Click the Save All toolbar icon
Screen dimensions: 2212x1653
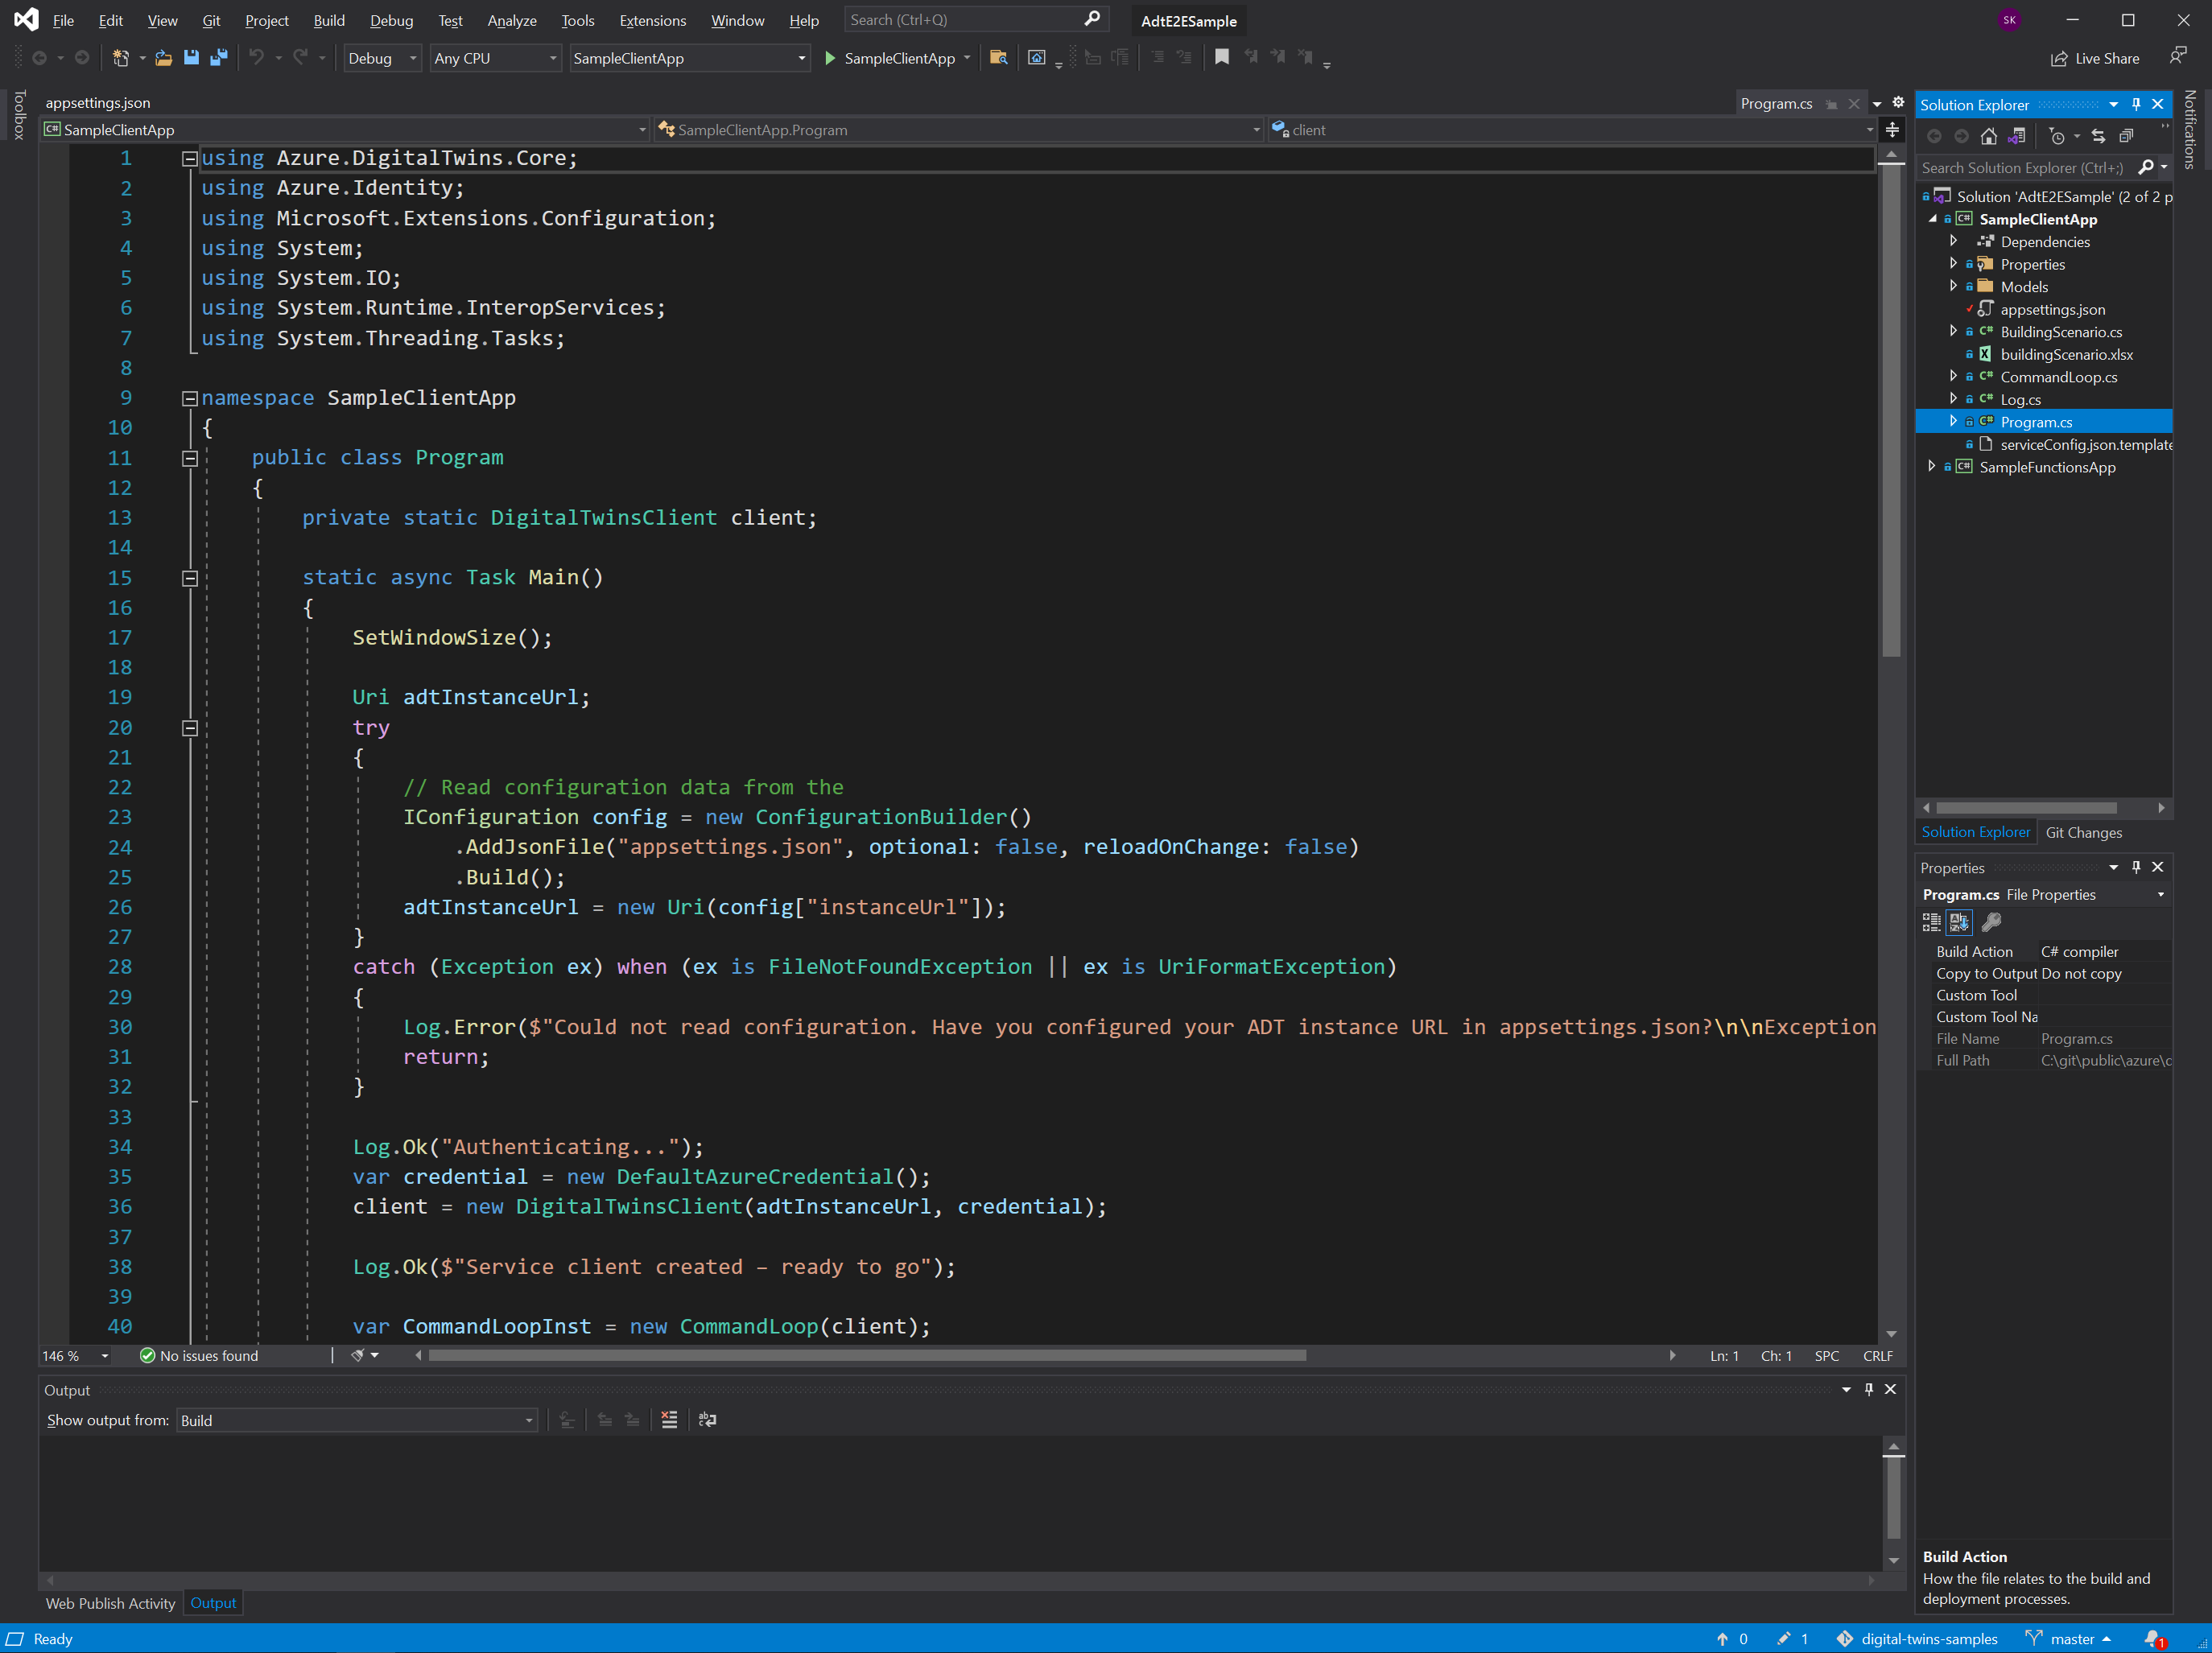218,58
